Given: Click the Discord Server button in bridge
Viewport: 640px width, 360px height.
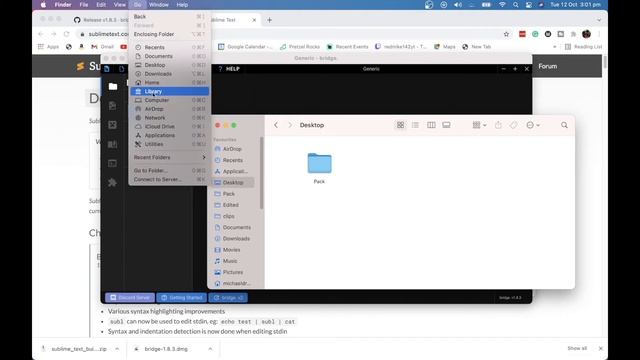Looking at the screenshot, I should pos(130,298).
